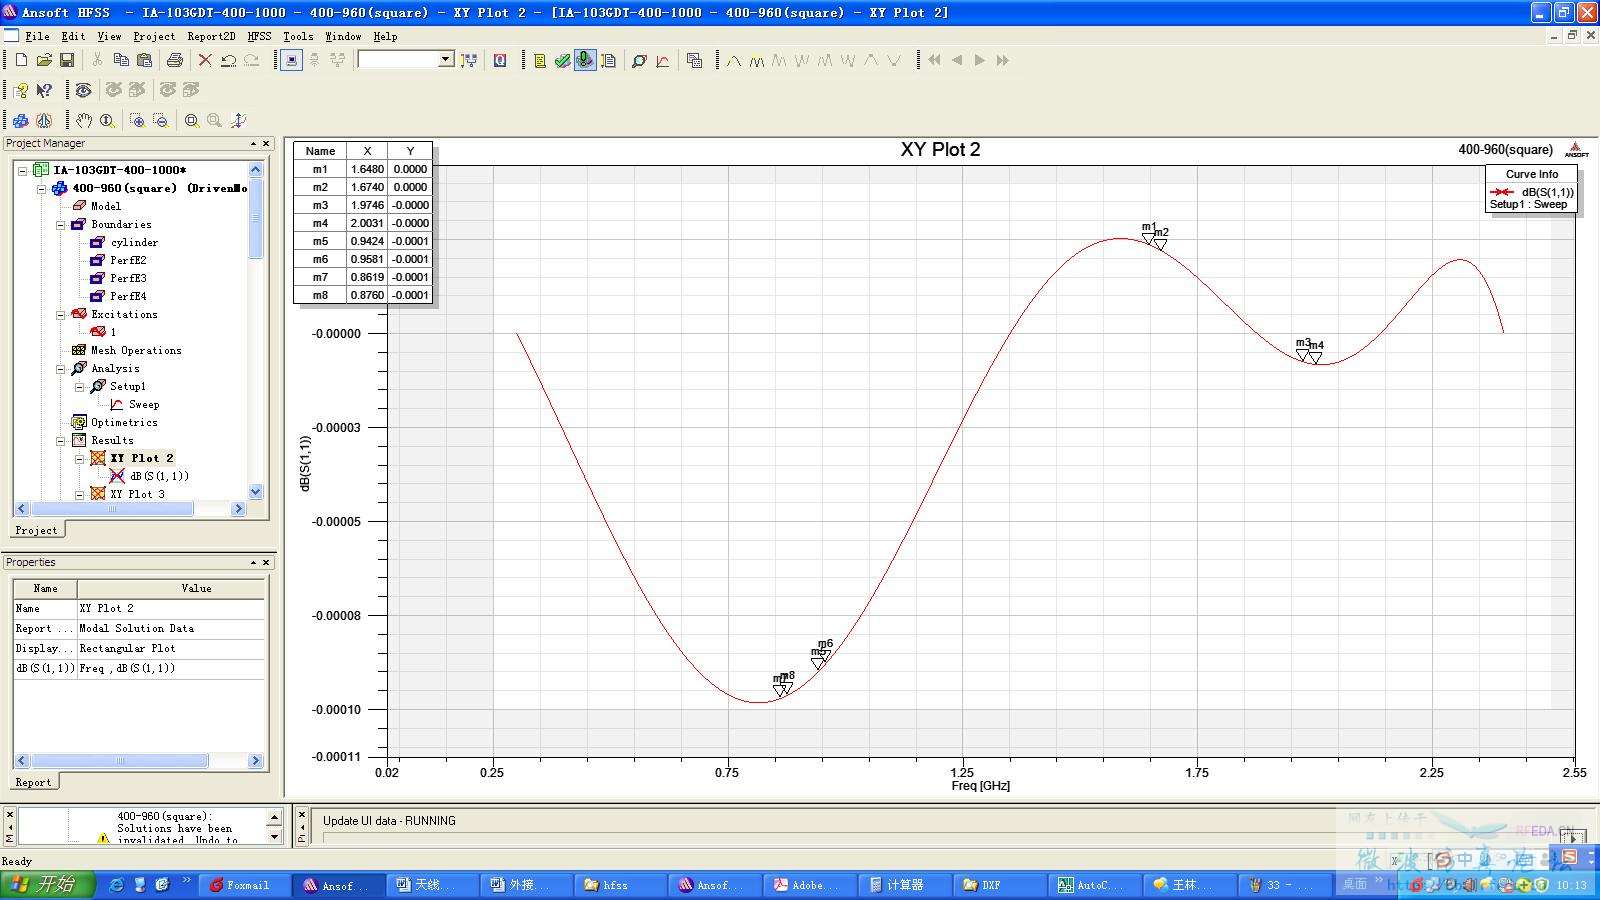The image size is (1600, 900).
Task: Collapse the XY Plot 2 node
Action: coord(79,458)
